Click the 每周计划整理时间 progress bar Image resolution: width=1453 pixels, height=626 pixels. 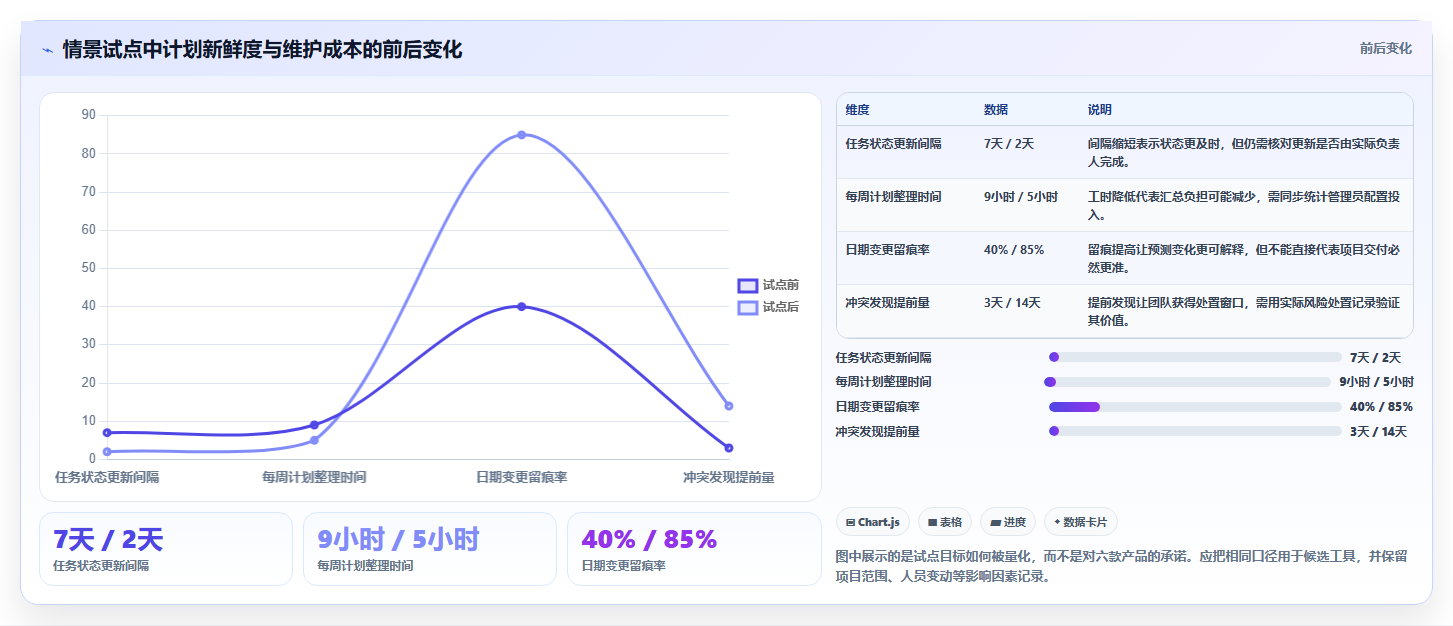tap(1187, 382)
